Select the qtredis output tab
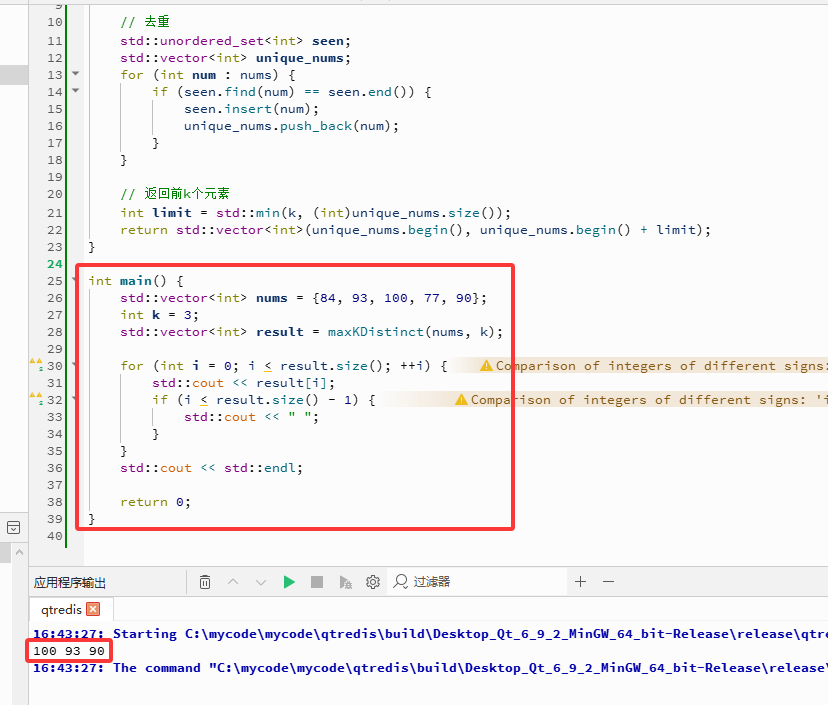This screenshot has width=828, height=705. [71, 609]
